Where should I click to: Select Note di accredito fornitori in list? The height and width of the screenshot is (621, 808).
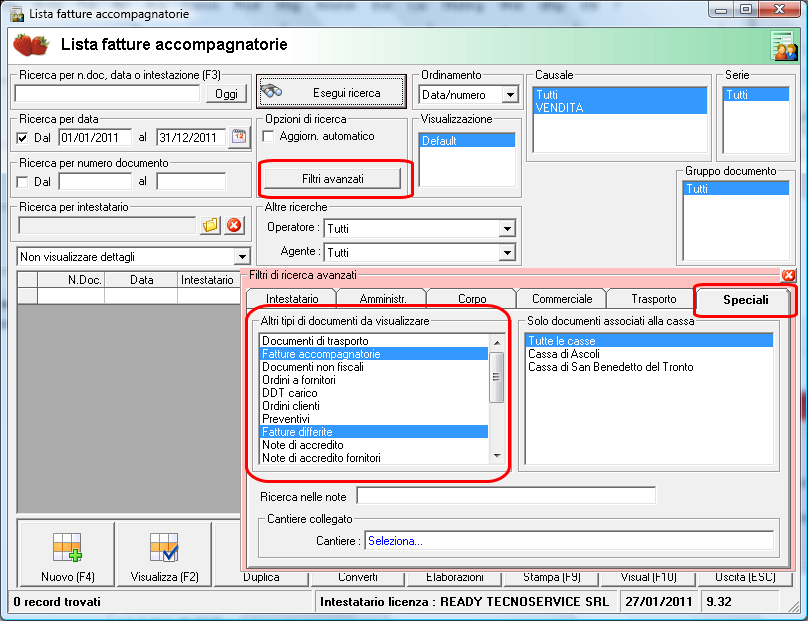coord(374,458)
